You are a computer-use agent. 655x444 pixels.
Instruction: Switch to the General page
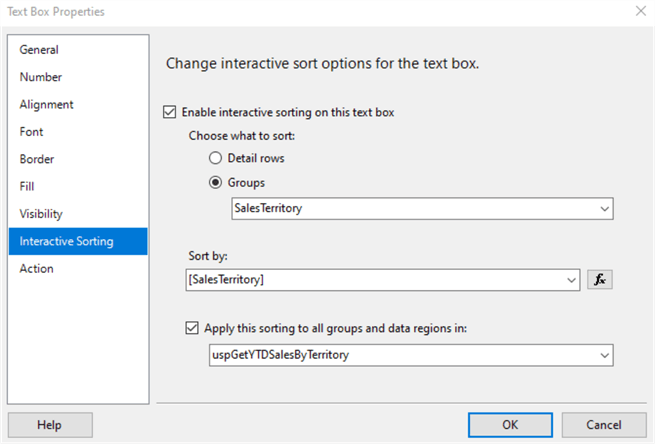tap(40, 50)
